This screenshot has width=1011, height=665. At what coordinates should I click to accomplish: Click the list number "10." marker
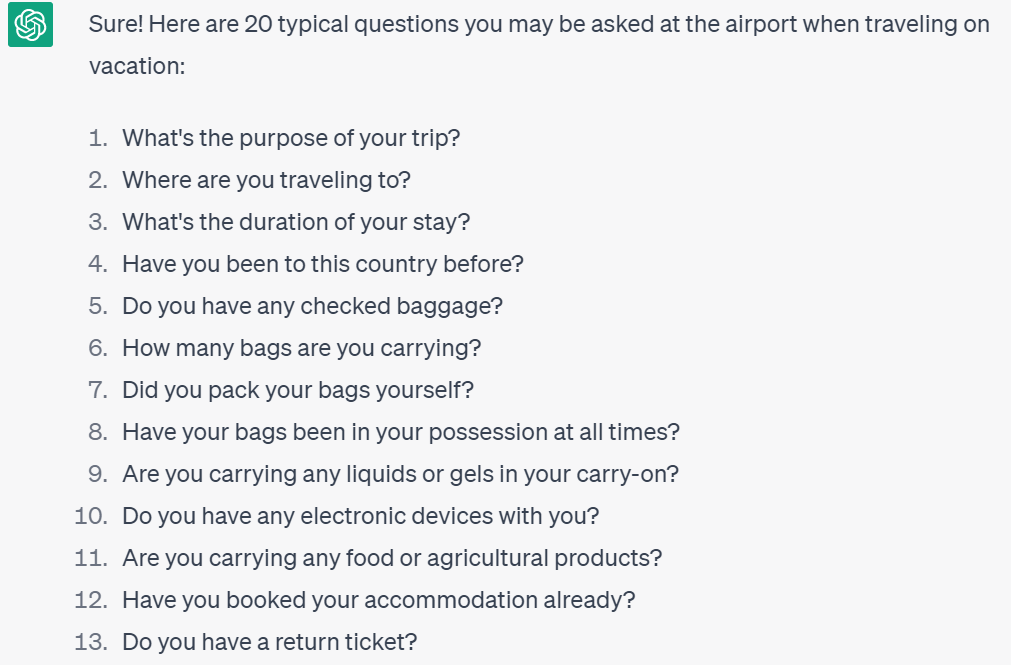91,516
